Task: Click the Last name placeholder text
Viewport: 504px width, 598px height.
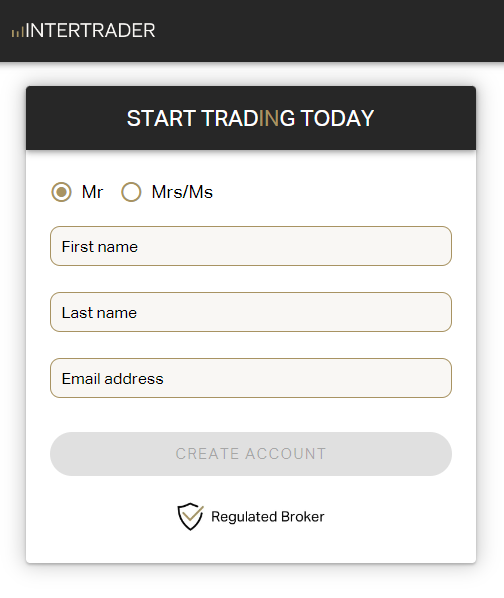Action: pyautogui.click(x=99, y=313)
